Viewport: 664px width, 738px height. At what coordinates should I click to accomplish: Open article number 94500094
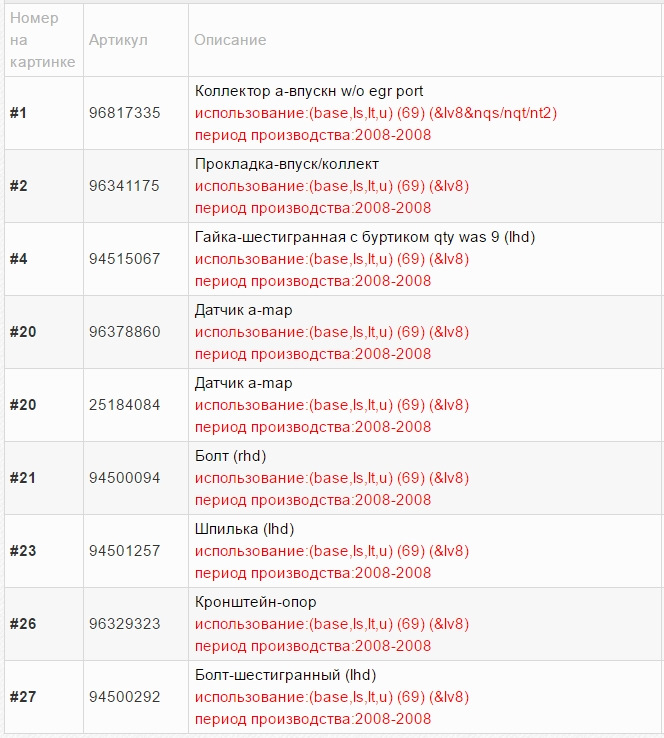tap(124, 478)
